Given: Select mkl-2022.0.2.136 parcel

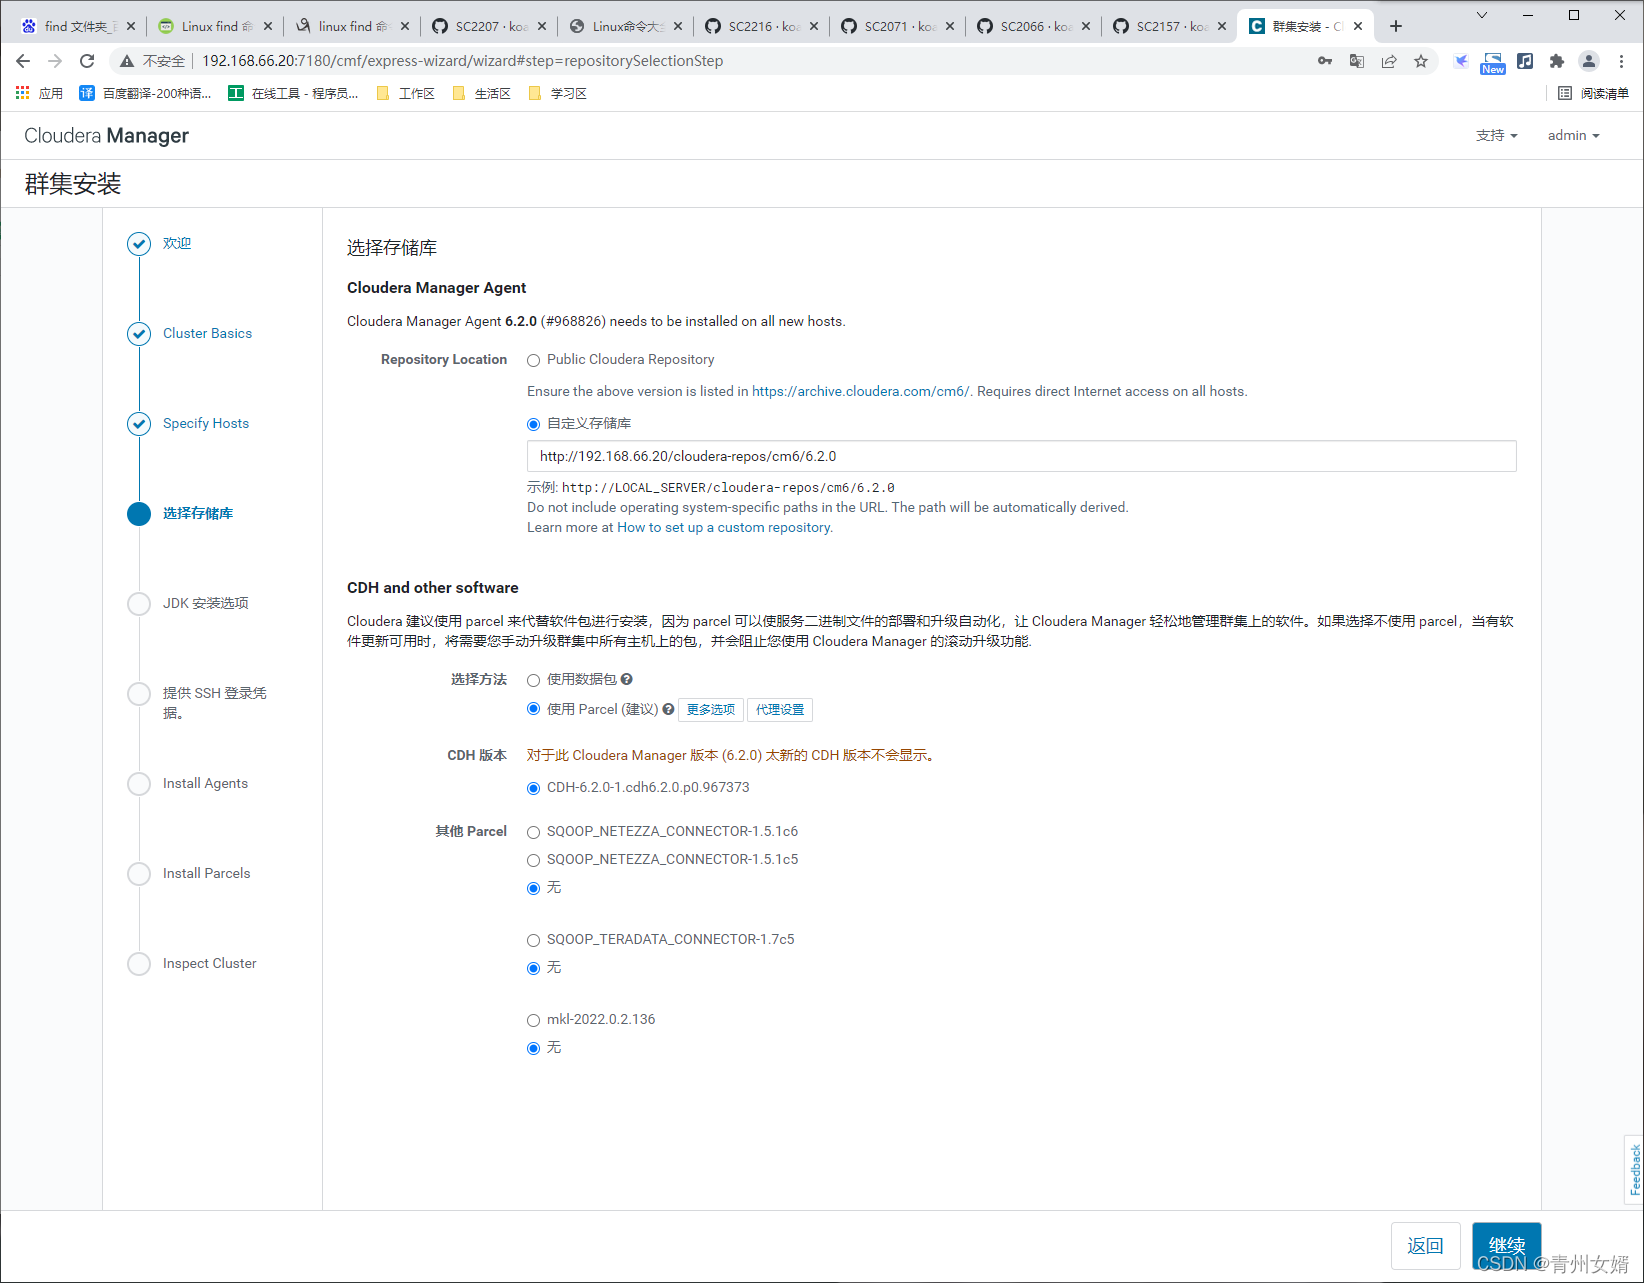Looking at the screenshot, I should tap(533, 1020).
